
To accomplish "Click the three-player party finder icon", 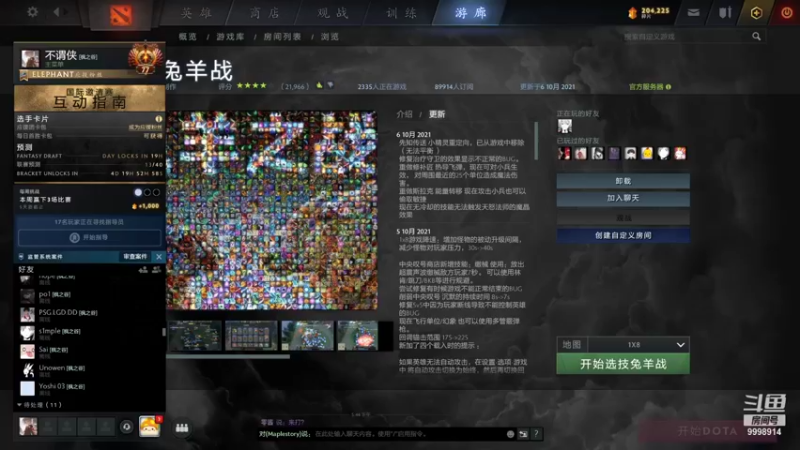I will tap(182, 428).
